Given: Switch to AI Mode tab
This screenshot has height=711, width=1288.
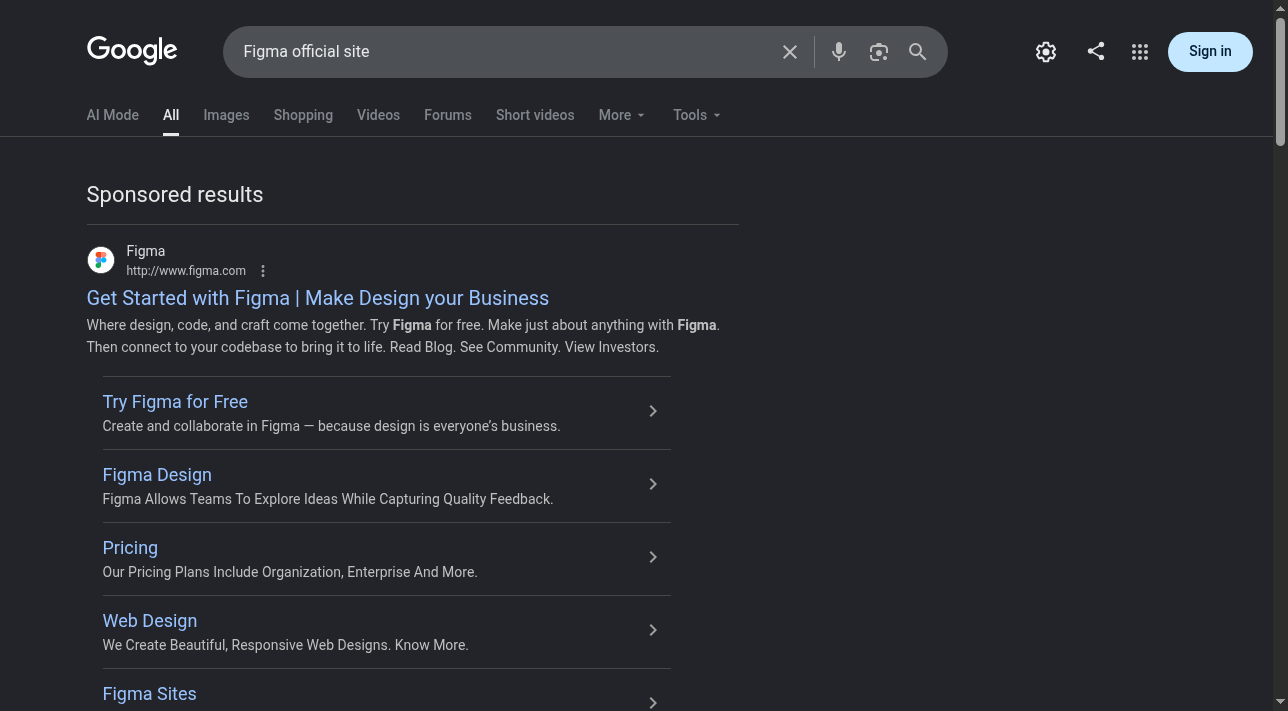Looking at the screenshot, I should [x=113, y=115].
